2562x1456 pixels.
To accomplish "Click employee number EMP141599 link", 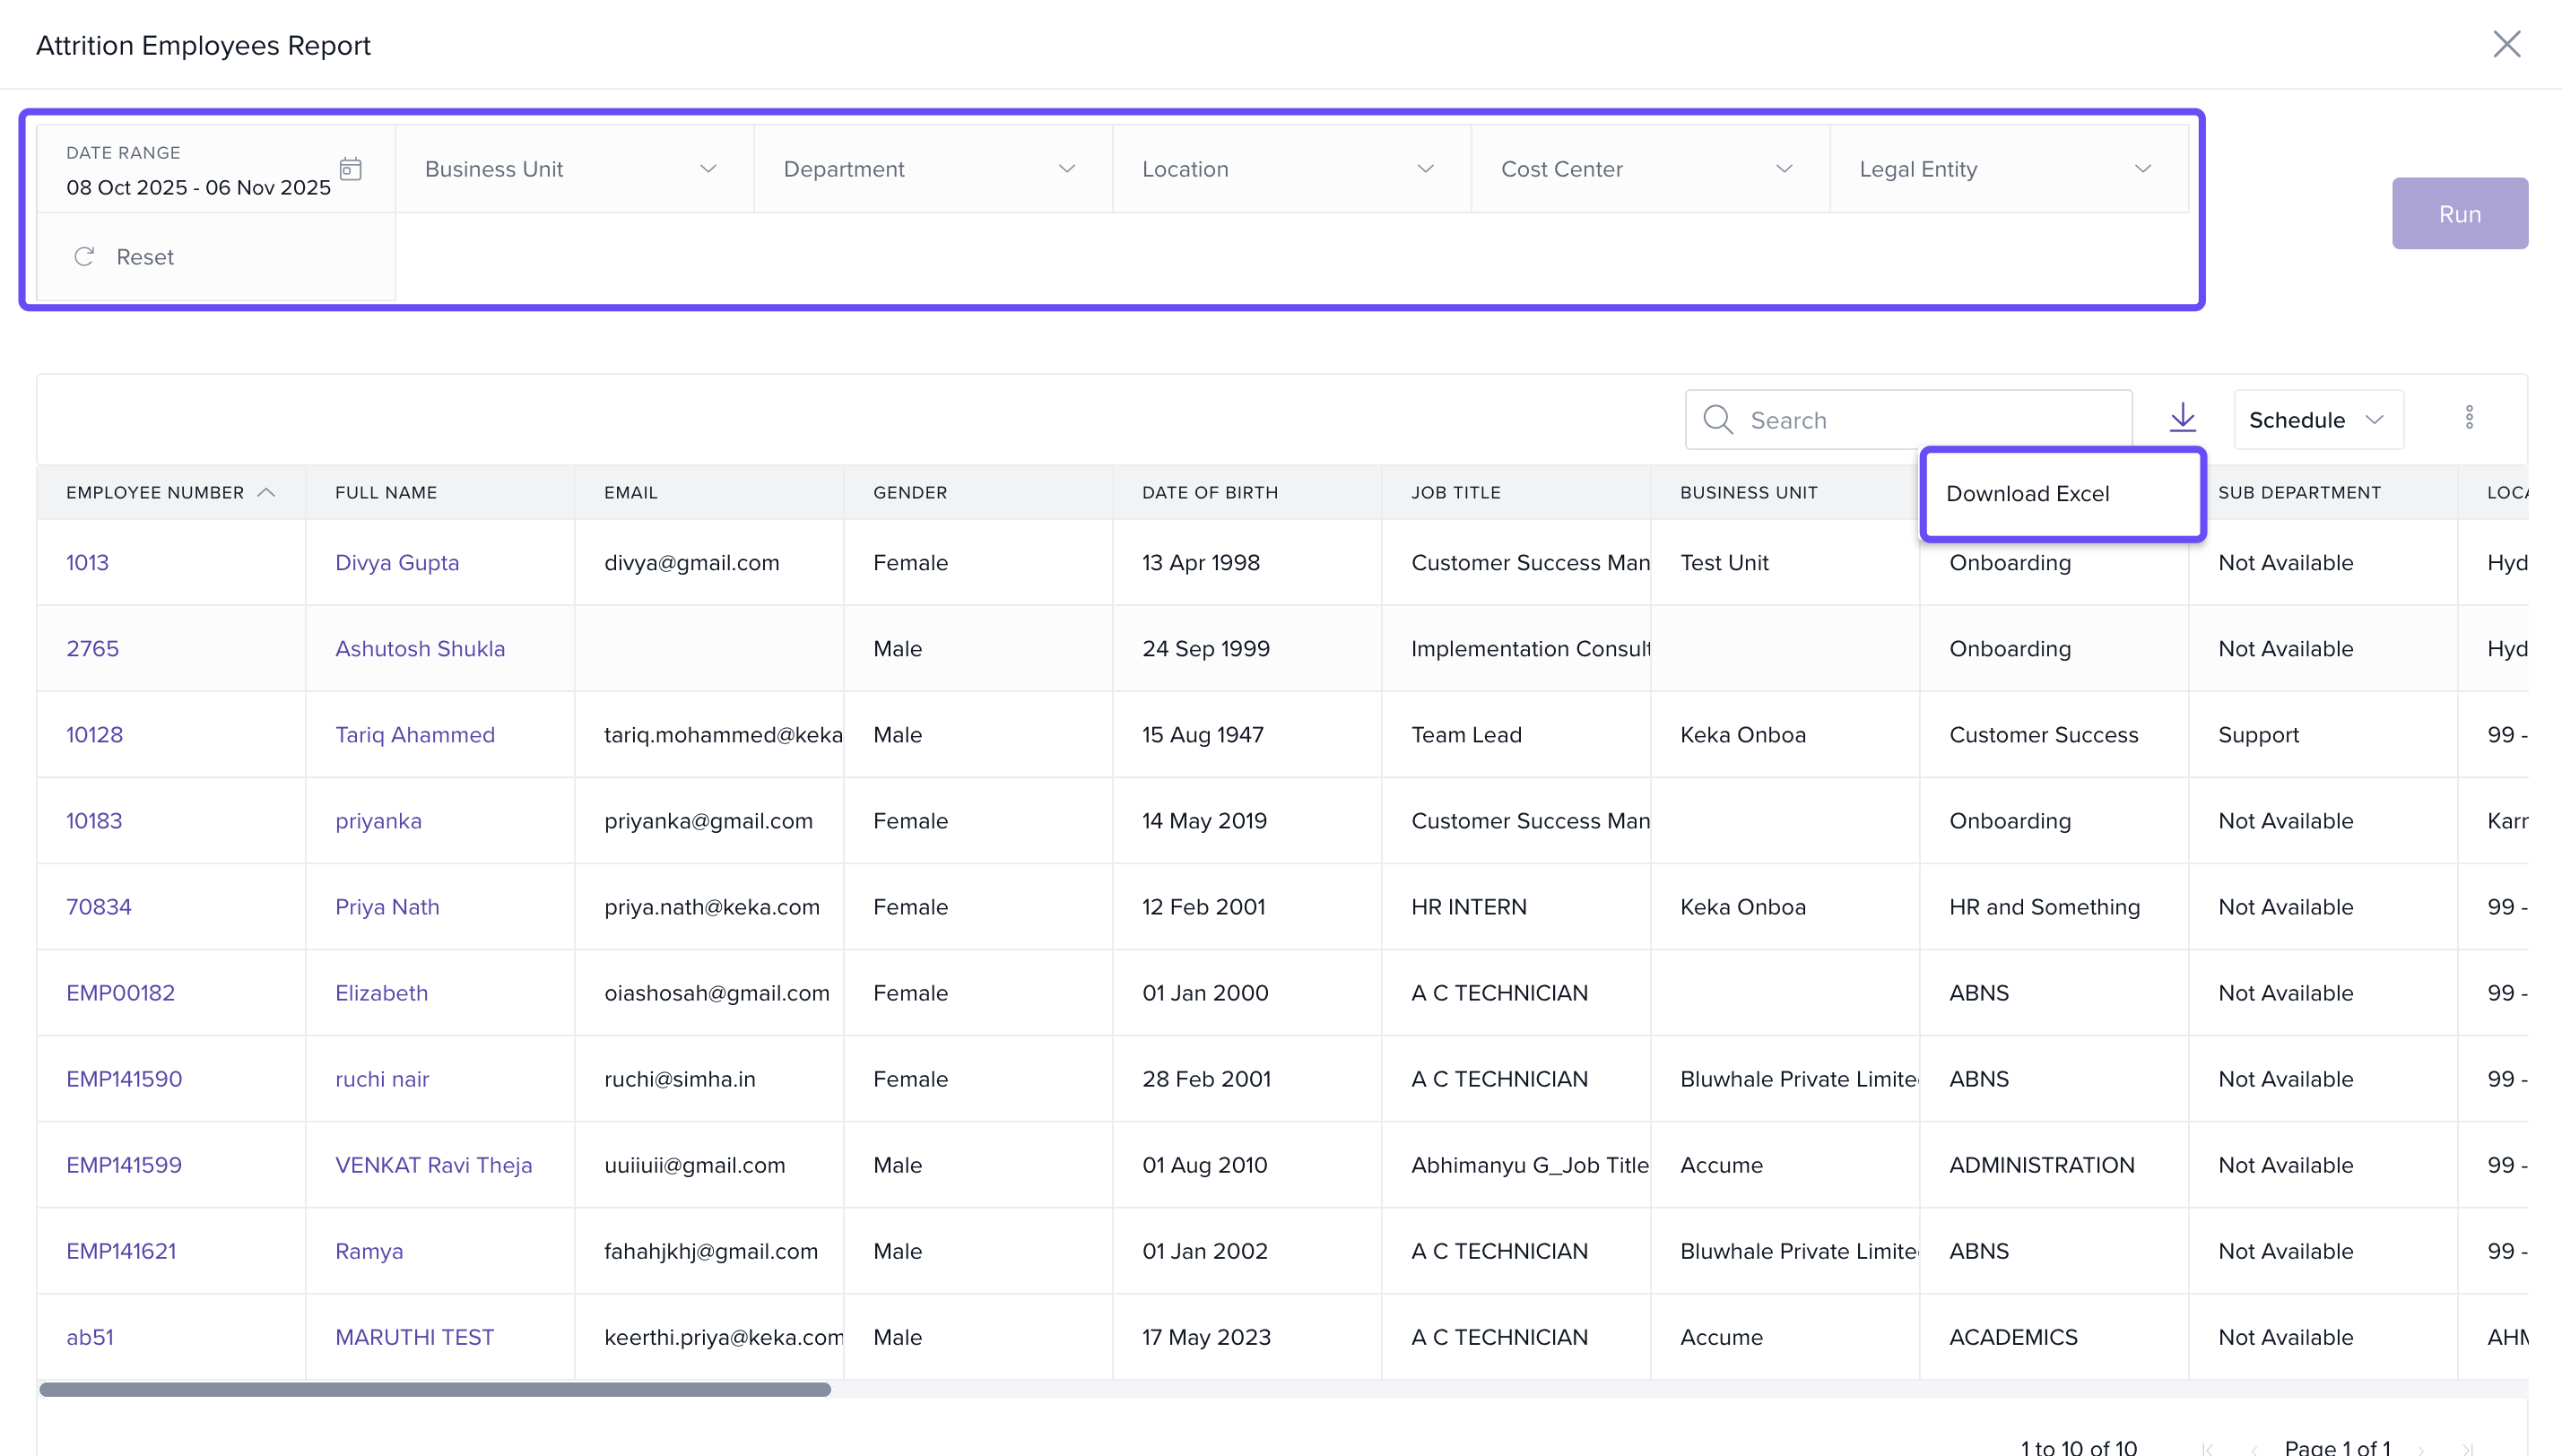I will 124,1165.
